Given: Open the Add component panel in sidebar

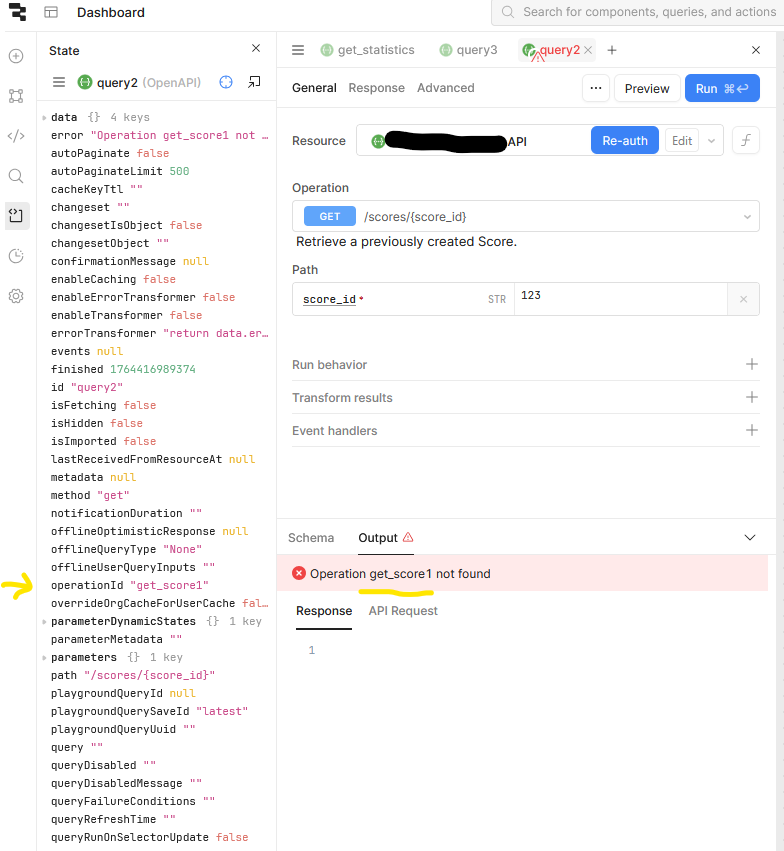Looking at the screenshot, I should click(16, 56).
